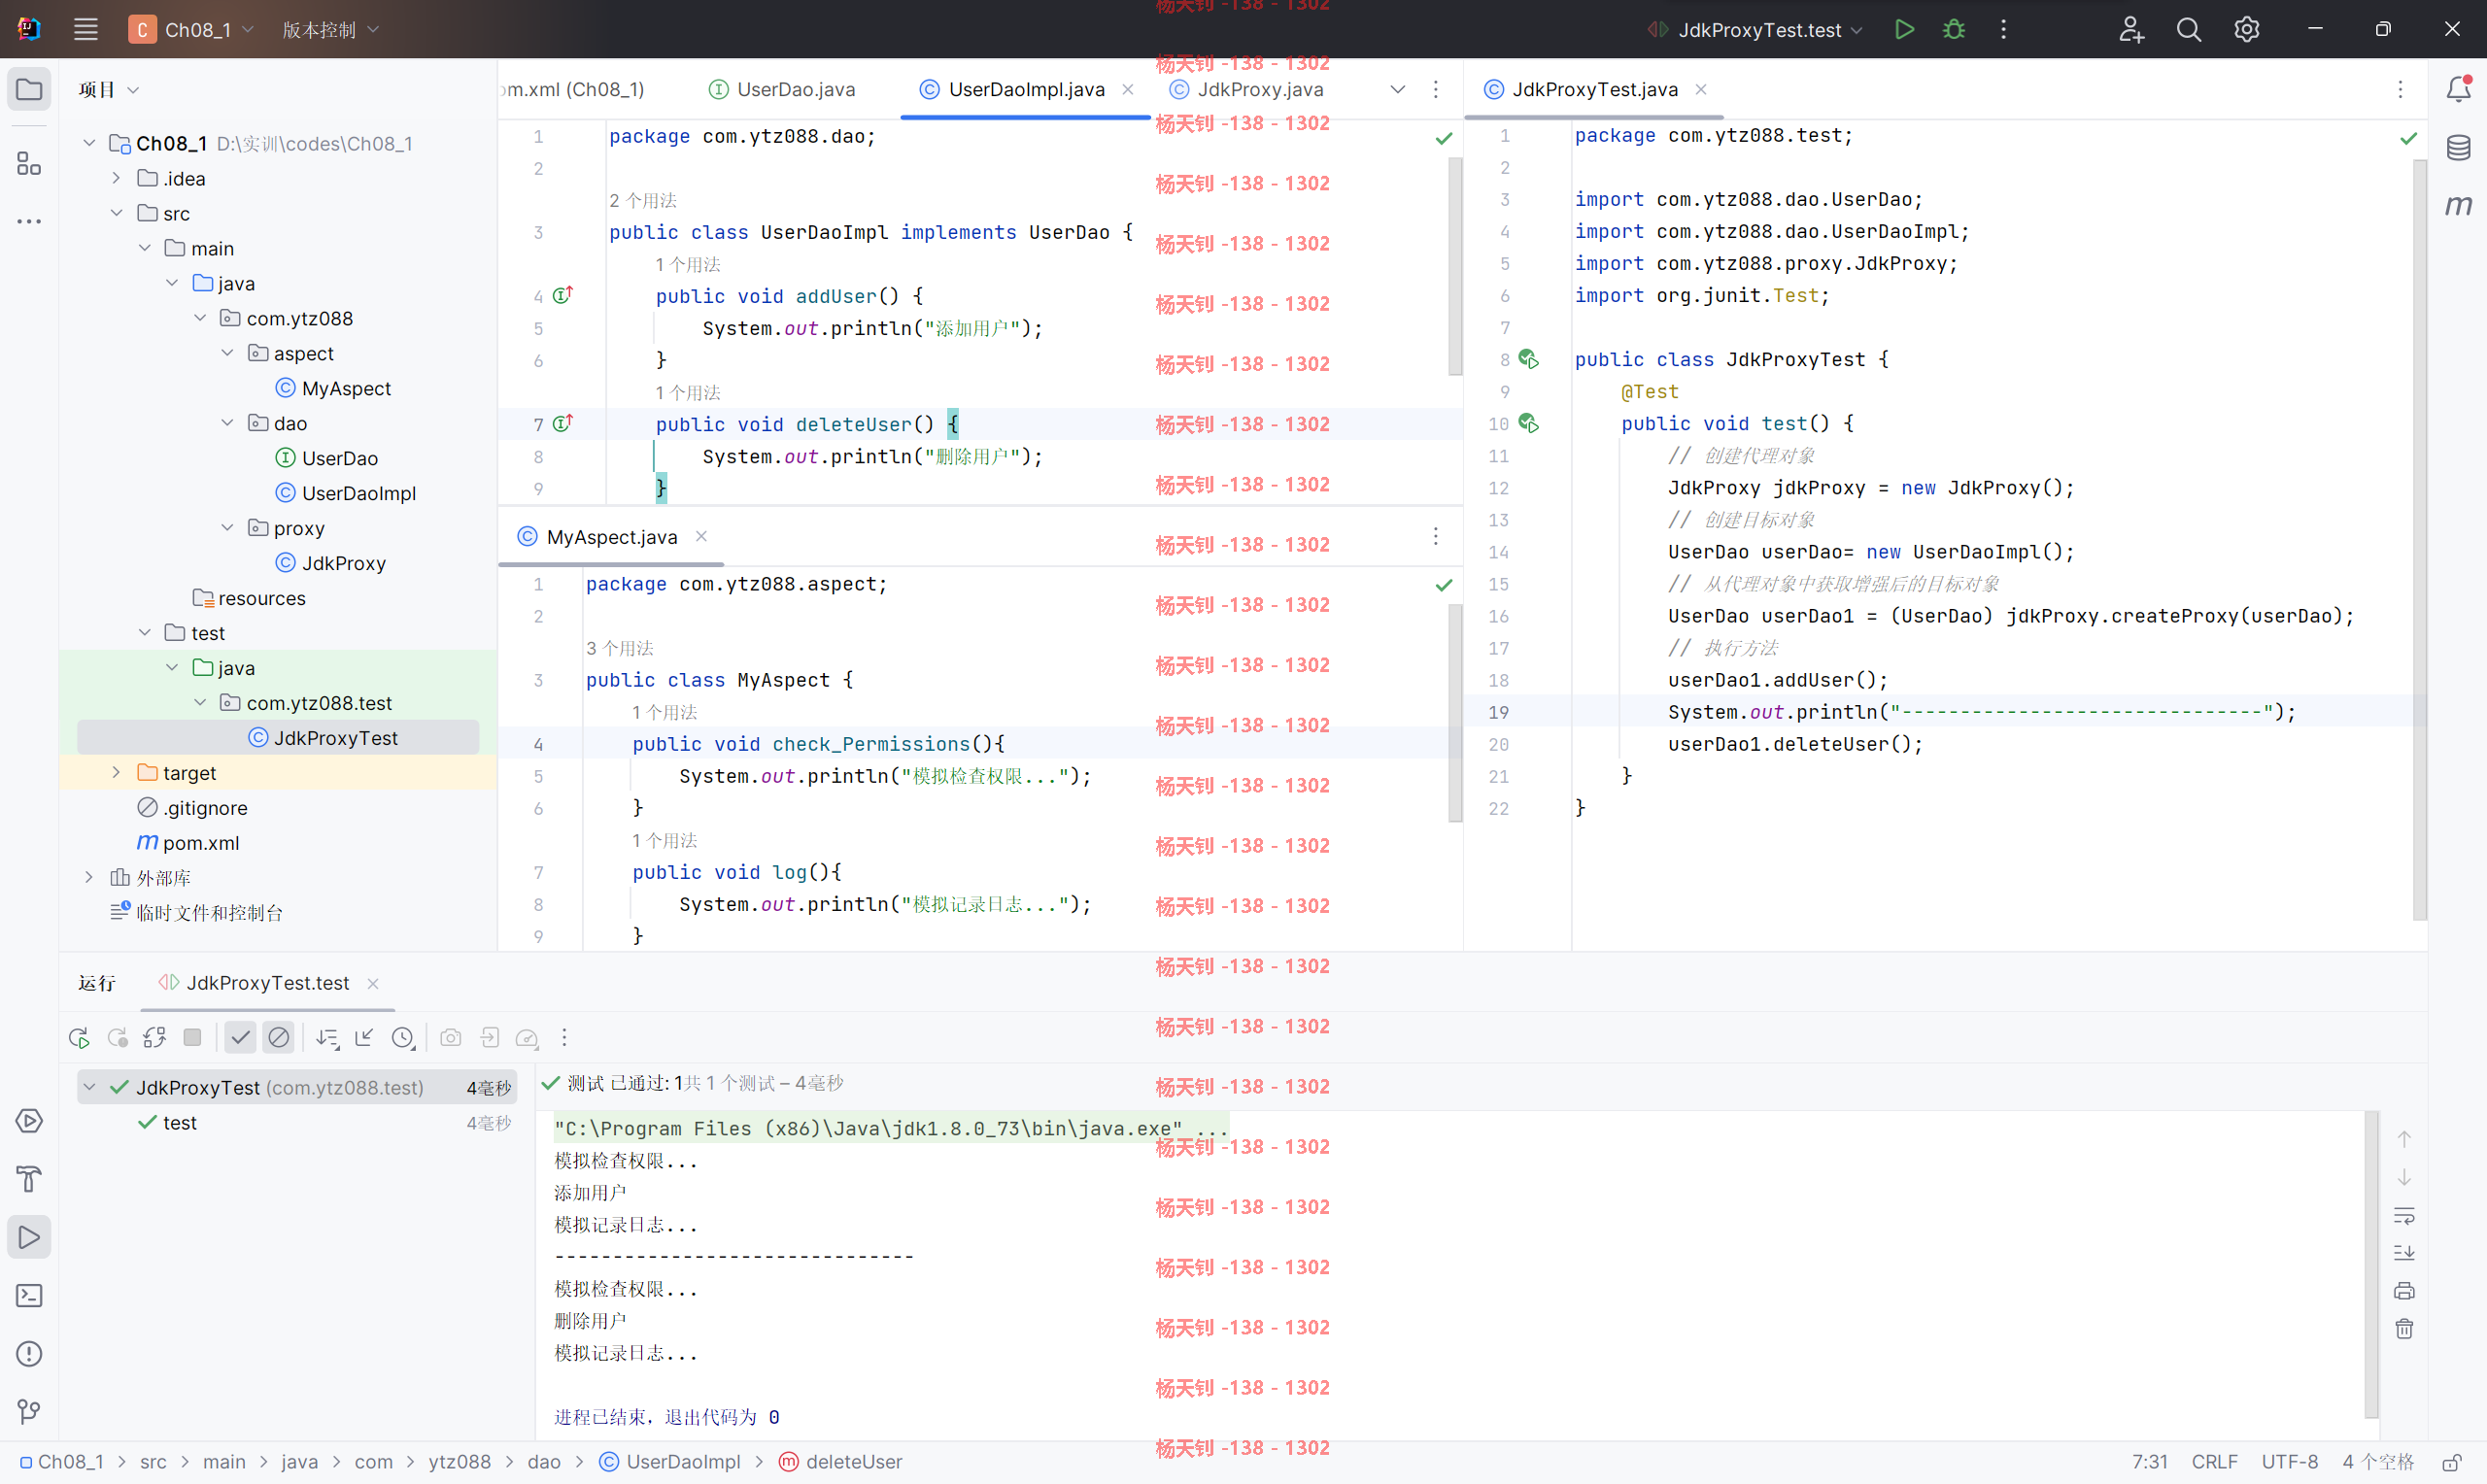Click the run gutter icon beside class JdkProxyTest
Image resolution: width=2487 pixels, height=1484 pixels.
click(1528, 359)
